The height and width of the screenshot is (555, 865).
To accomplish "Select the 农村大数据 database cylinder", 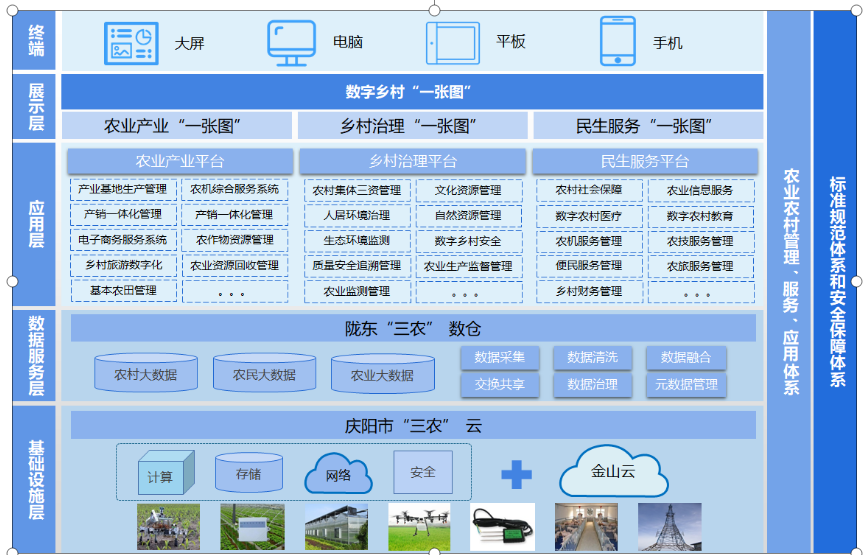I will pyautogui.click(x=145, y=374).
